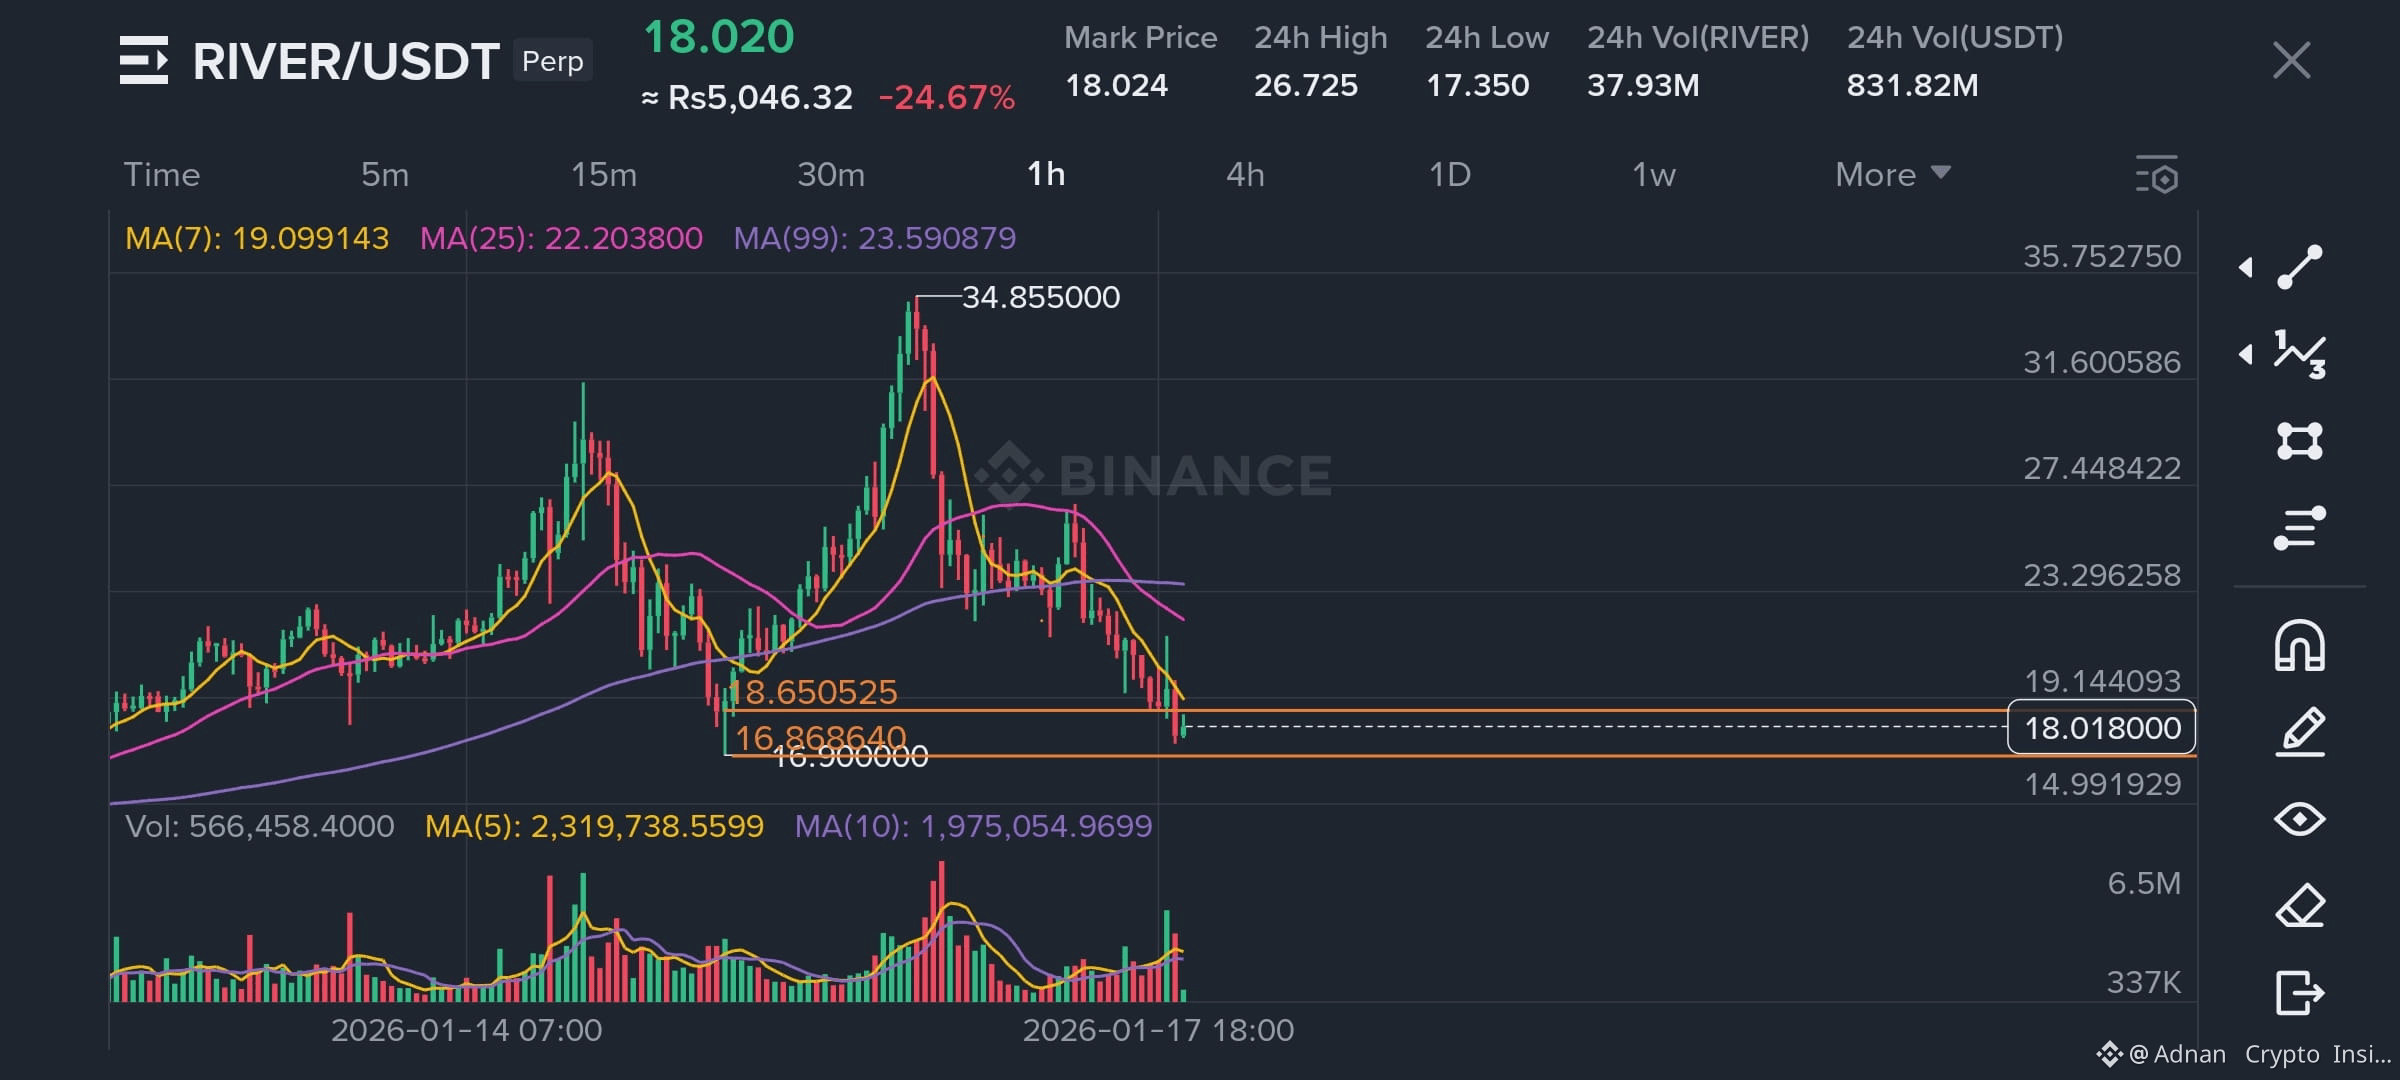
Task: Select the wave pattern drawing tool
Action: coord(2299,354)
